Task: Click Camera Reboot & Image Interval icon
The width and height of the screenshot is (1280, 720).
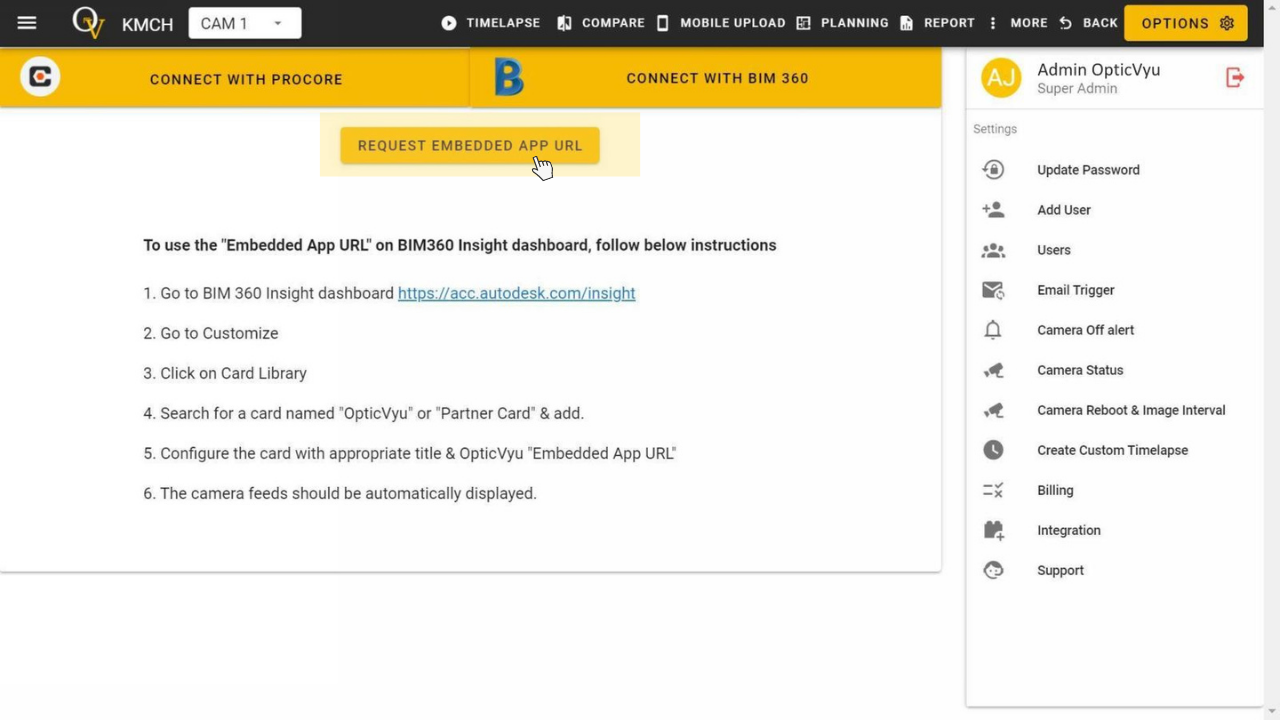Action: [x=993, y=410]
